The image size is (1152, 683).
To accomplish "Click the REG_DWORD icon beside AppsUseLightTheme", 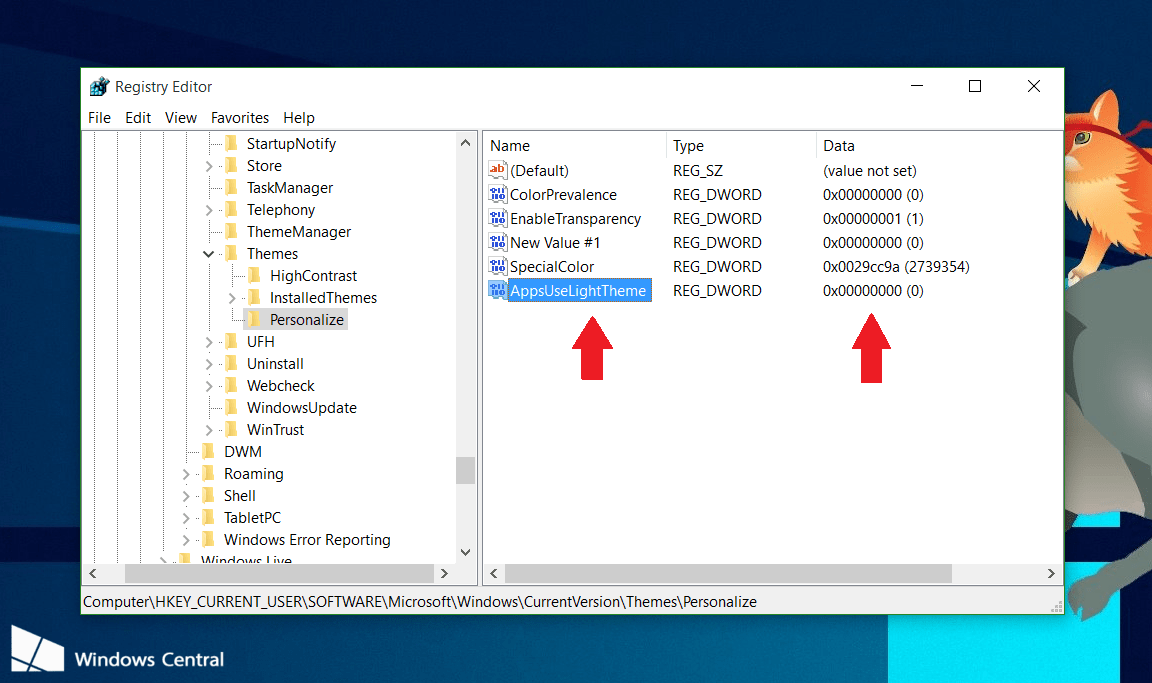I will [497, 290].
